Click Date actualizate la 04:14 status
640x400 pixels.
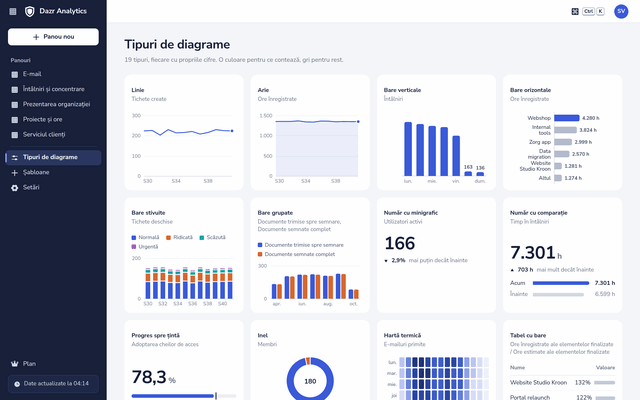[x=53, y=384]
